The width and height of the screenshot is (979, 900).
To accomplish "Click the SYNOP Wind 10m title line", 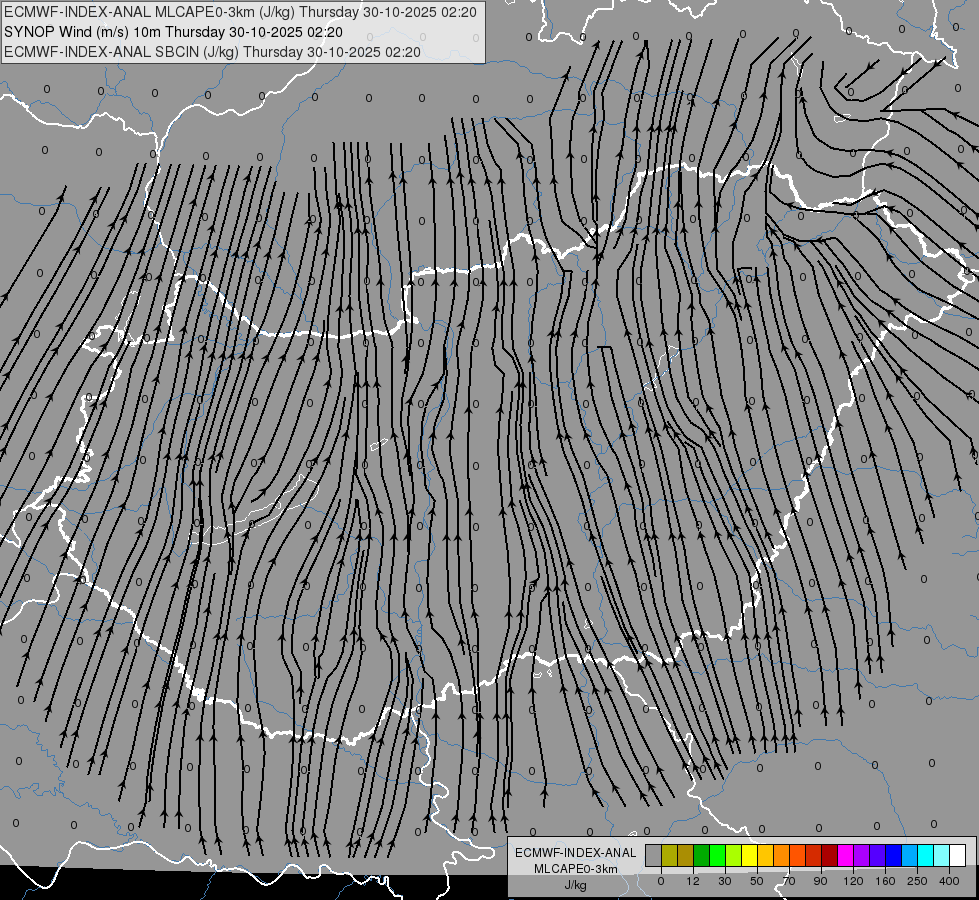I will tap(173, 32).
